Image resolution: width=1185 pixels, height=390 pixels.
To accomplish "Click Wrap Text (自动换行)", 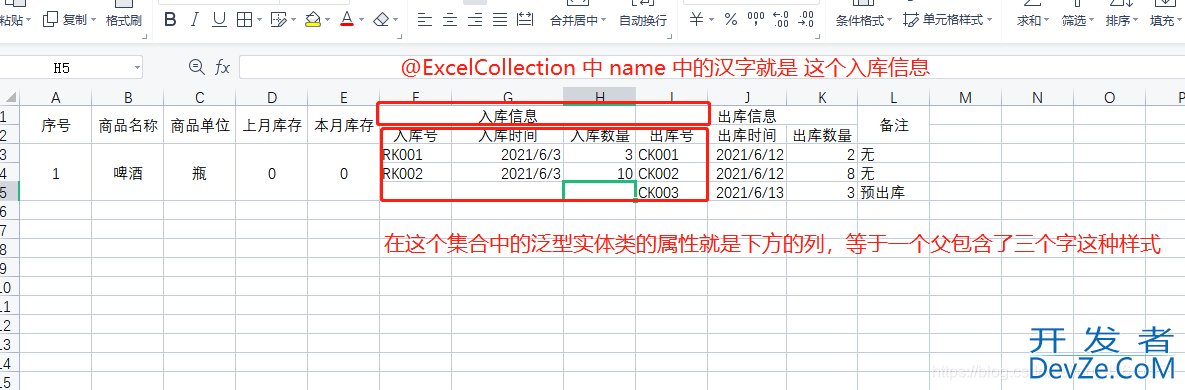I will coord(642,20).
